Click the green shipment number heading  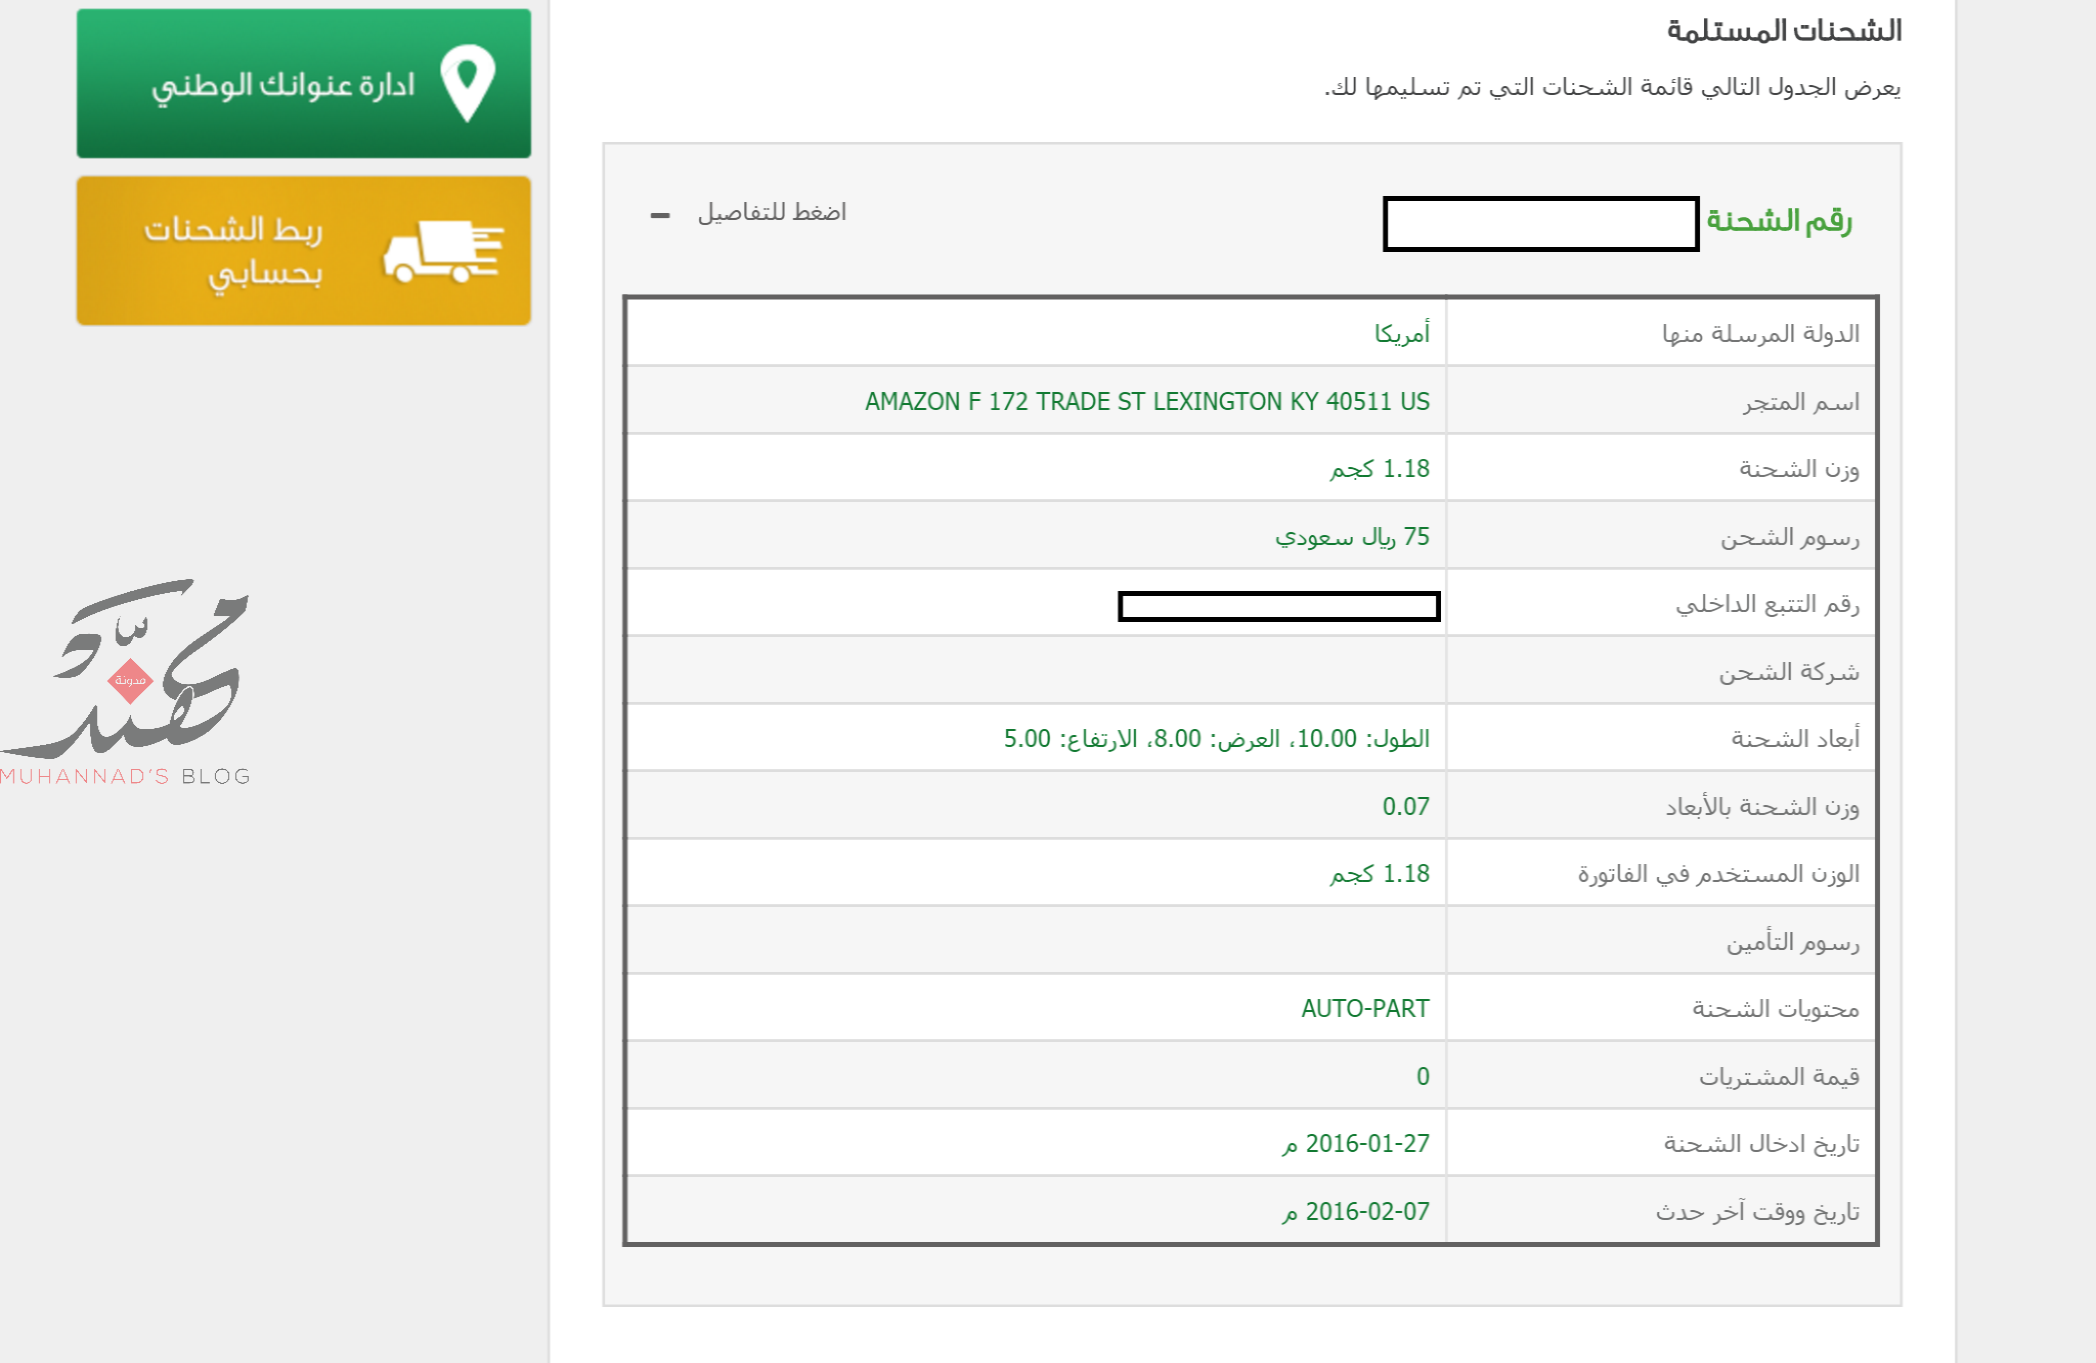coord(1778,221)
